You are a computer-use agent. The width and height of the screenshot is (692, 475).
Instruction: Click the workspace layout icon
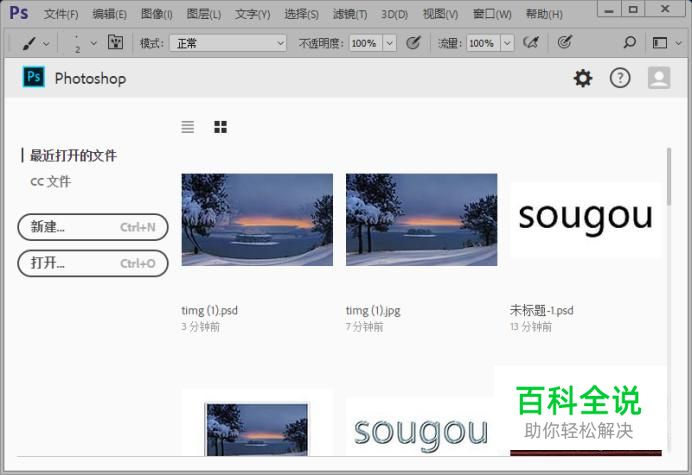point(660,43)
